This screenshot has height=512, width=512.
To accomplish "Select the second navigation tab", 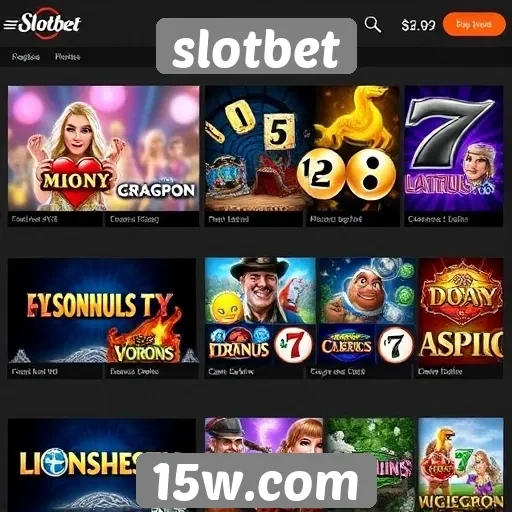I will 68,57.
